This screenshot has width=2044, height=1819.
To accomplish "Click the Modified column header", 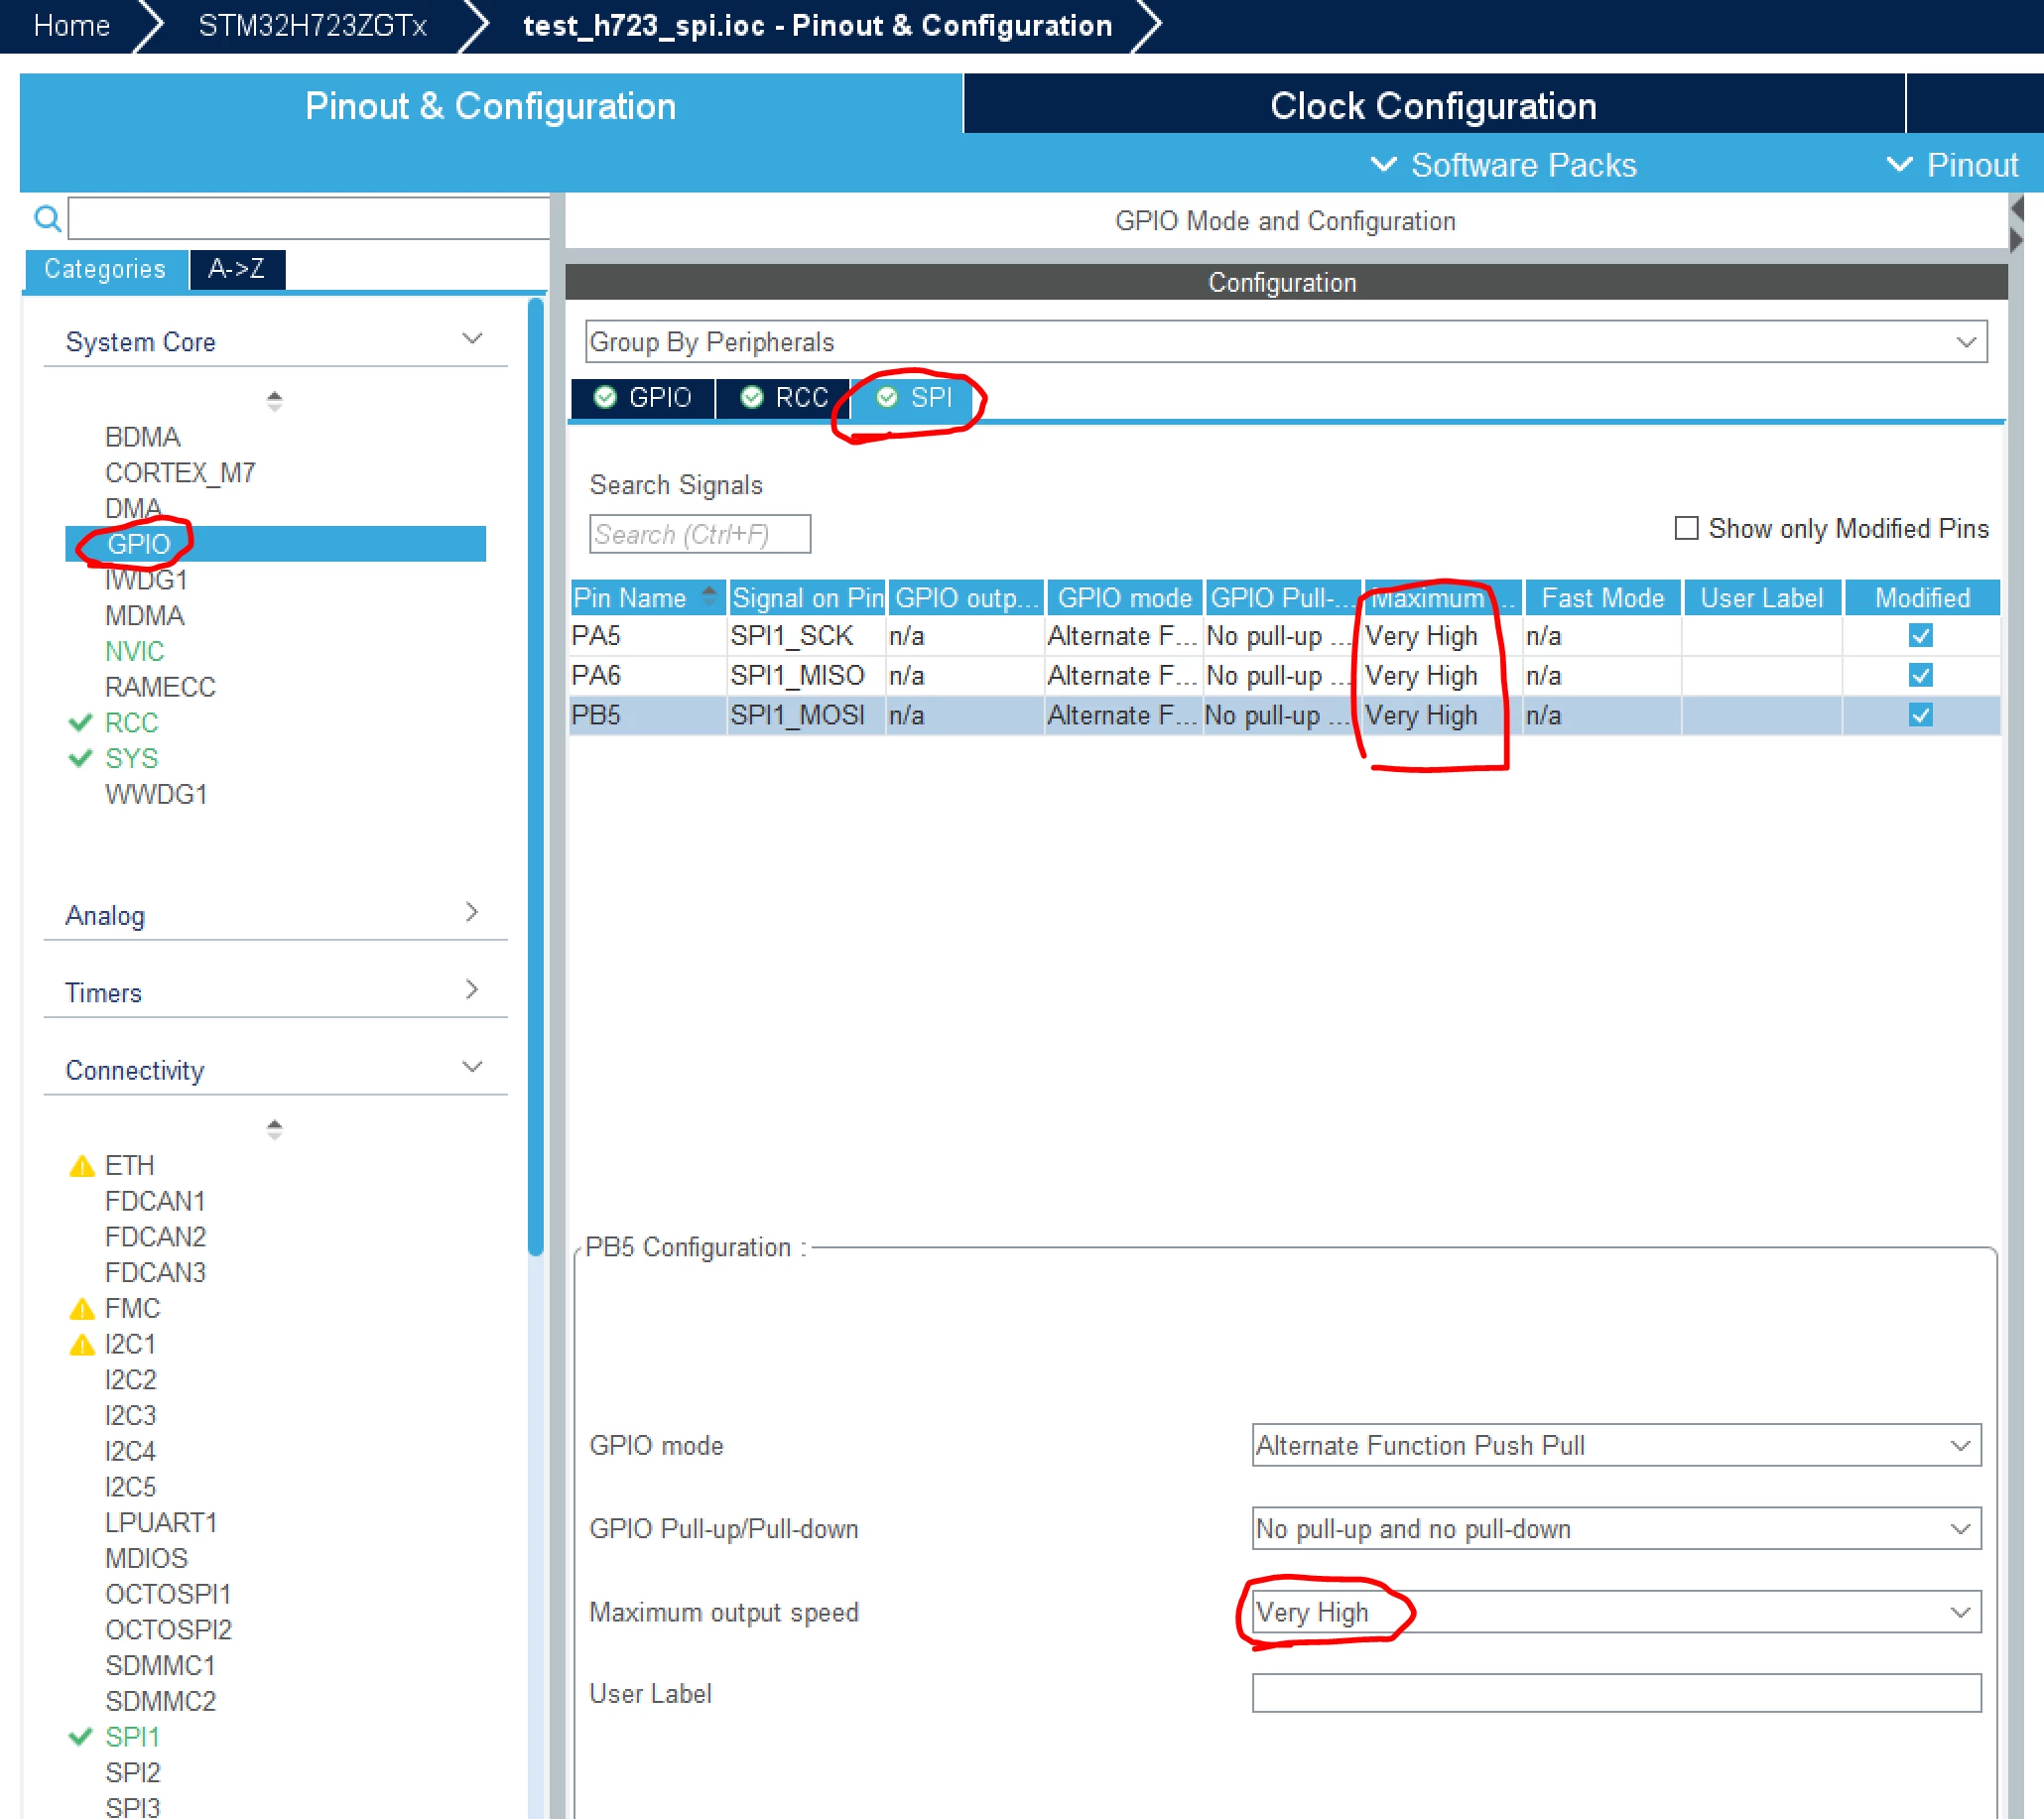I will (x=1922, y=598).
